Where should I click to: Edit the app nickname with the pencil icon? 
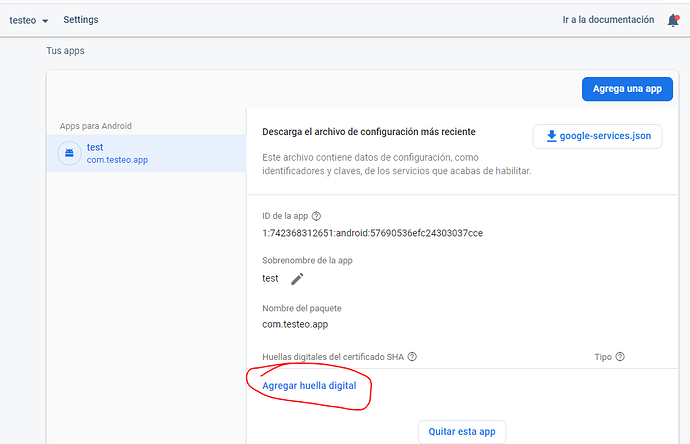pyautogui.click(x=297, y=279)
